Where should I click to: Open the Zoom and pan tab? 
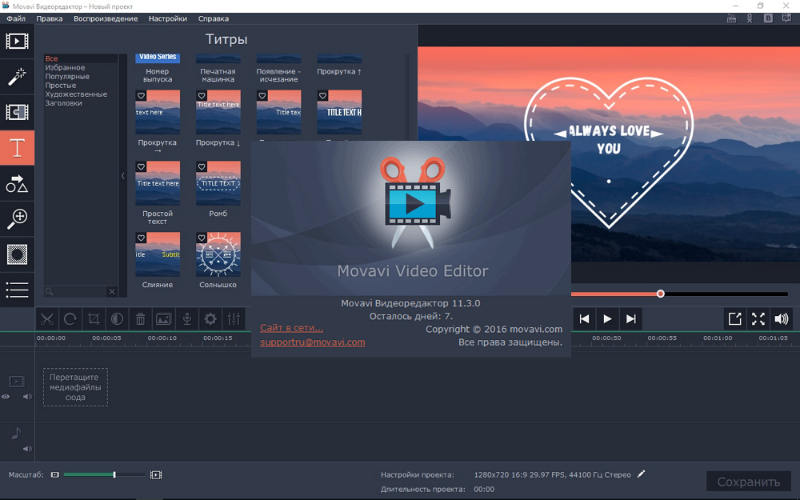pos(17,219)
